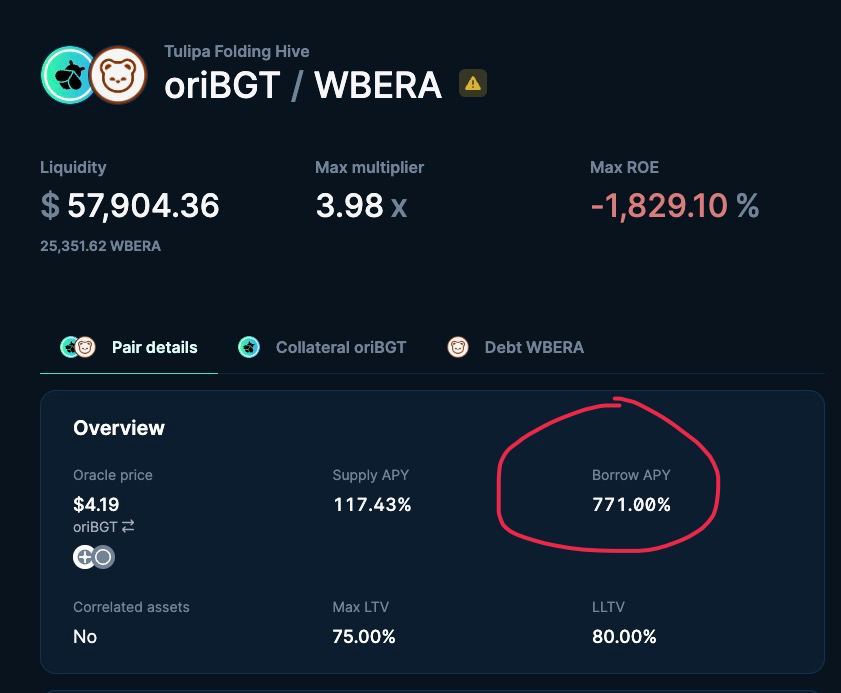Click the Tulipa Folding Hive label
841x693 pixels.
pyautogui.click(x=237, y=51)
